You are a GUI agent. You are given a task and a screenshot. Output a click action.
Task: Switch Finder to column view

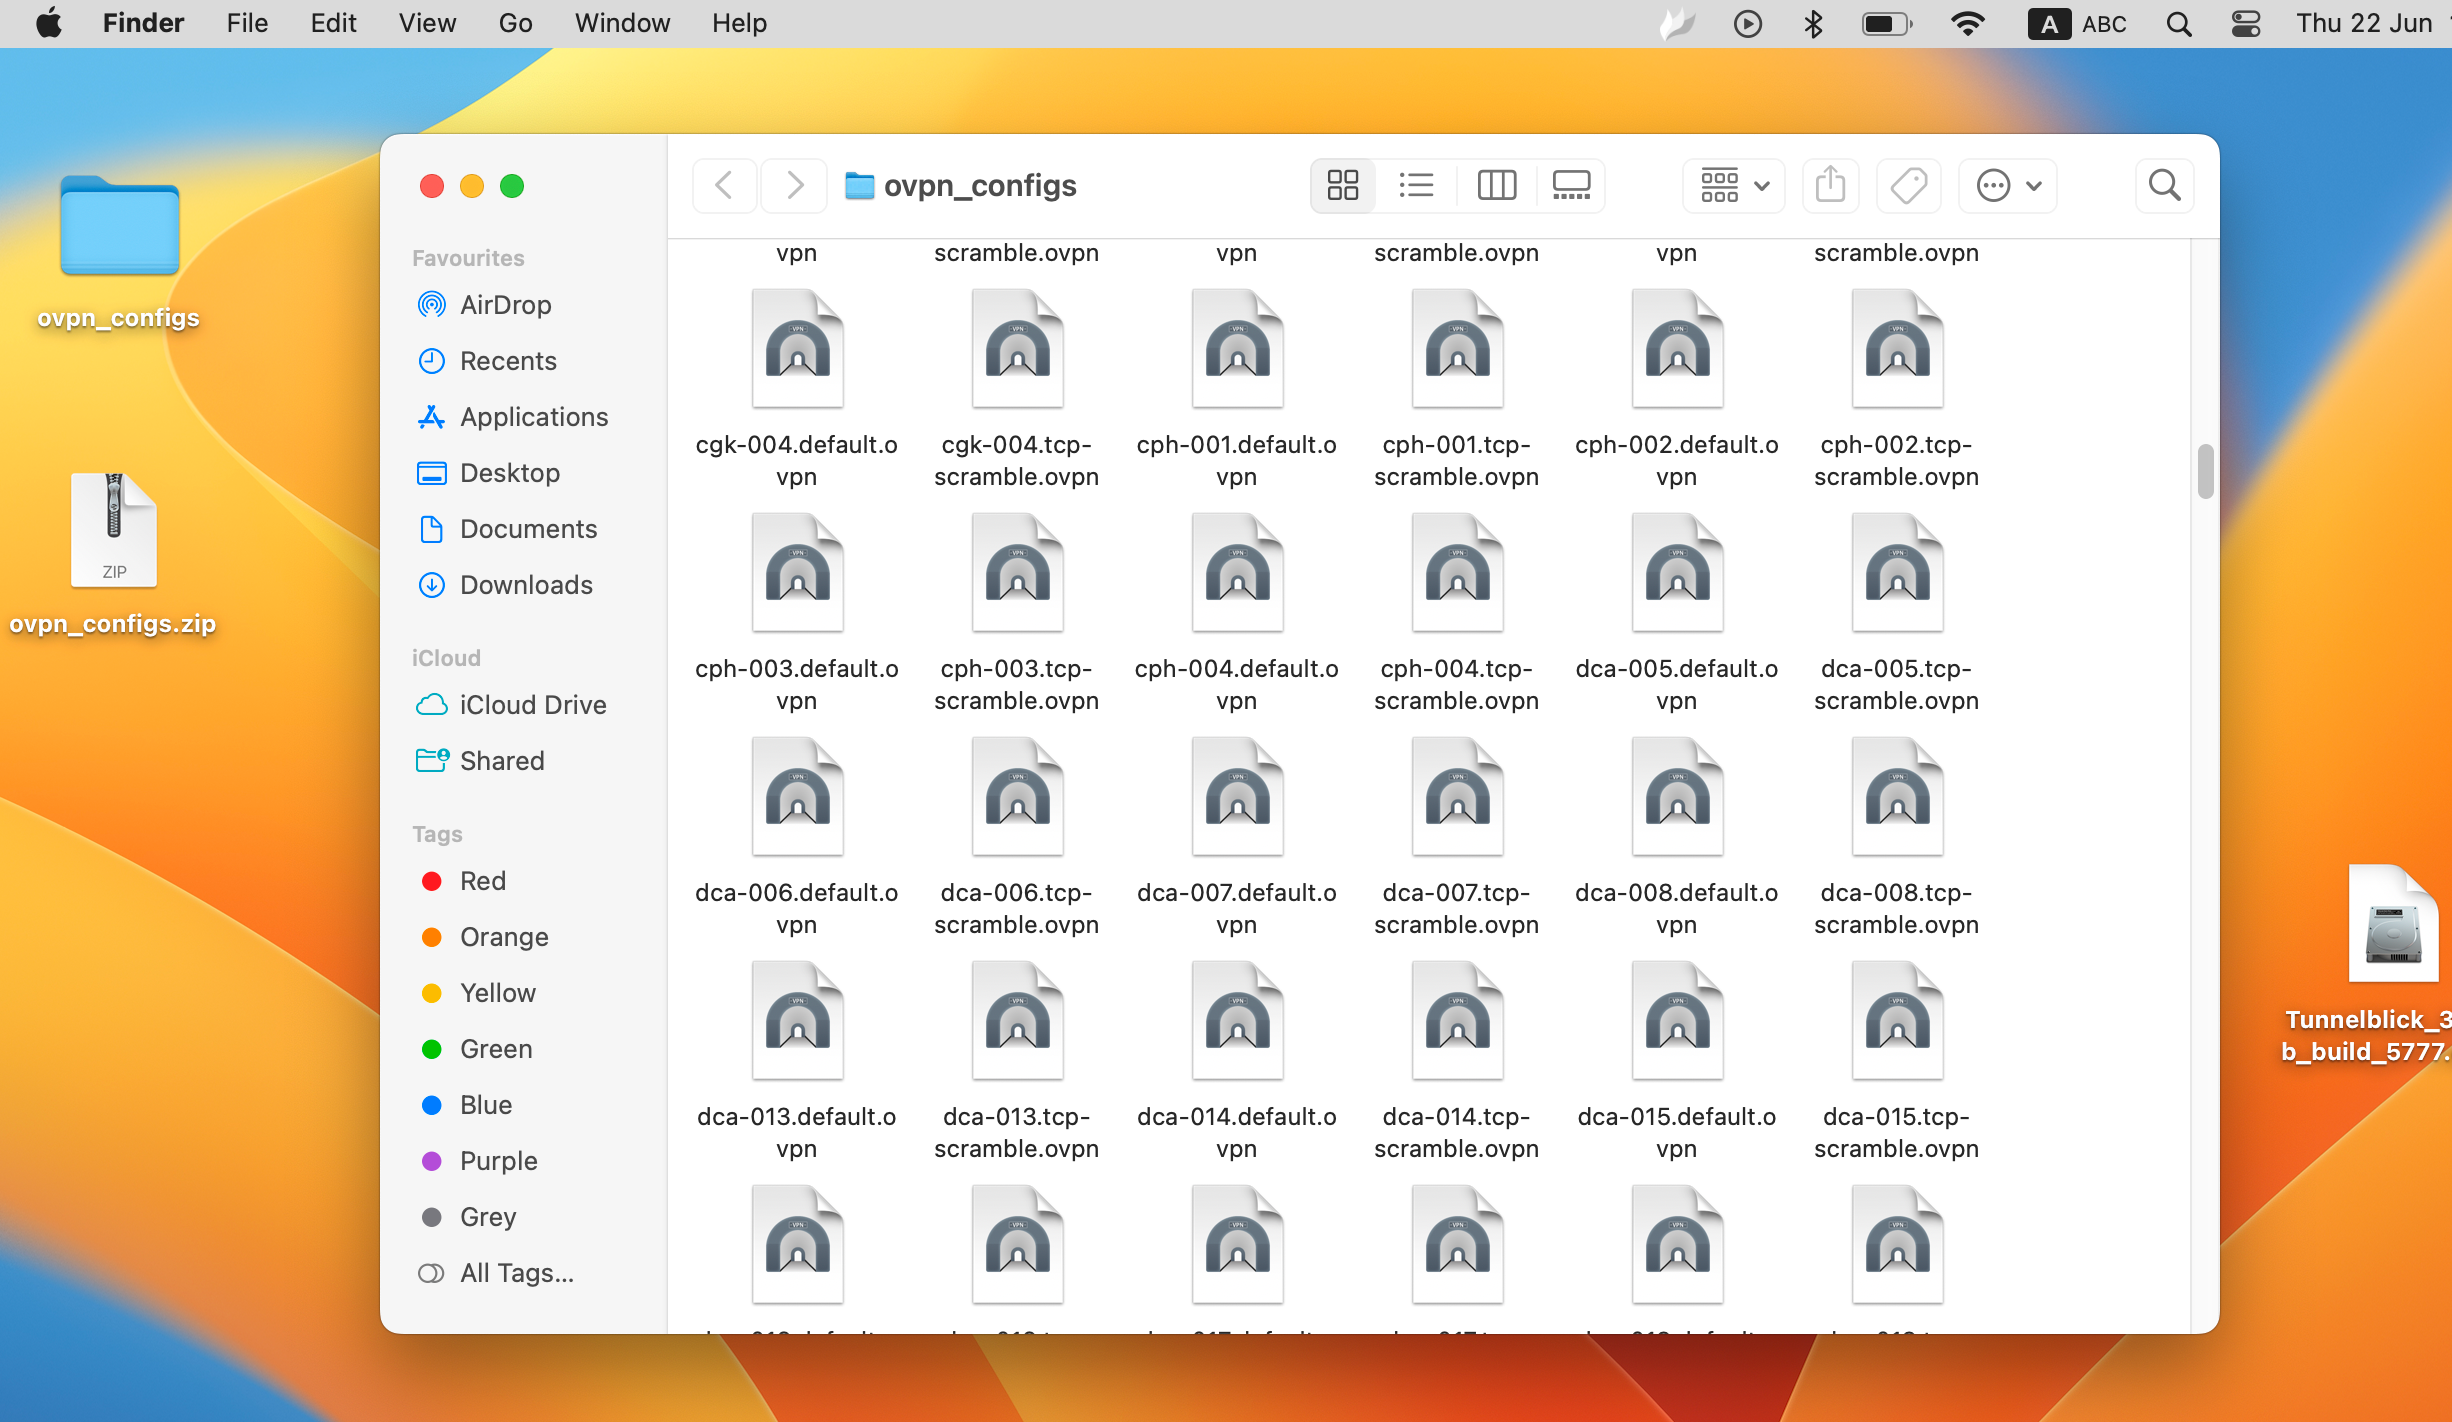(x=1496, y=185)
